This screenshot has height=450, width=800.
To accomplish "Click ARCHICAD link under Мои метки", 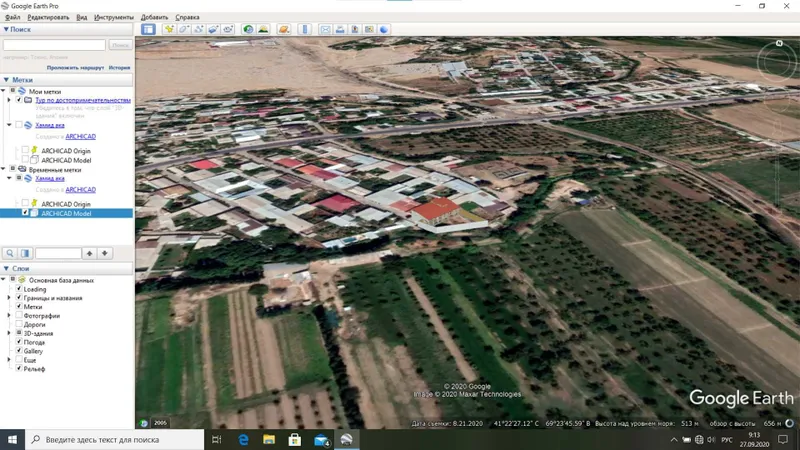I will coord(81,136).
